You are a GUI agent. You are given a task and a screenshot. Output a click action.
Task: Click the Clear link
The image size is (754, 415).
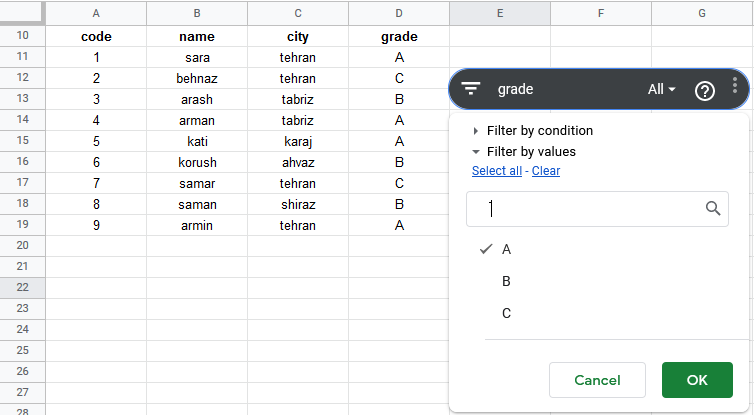(546, 171)
